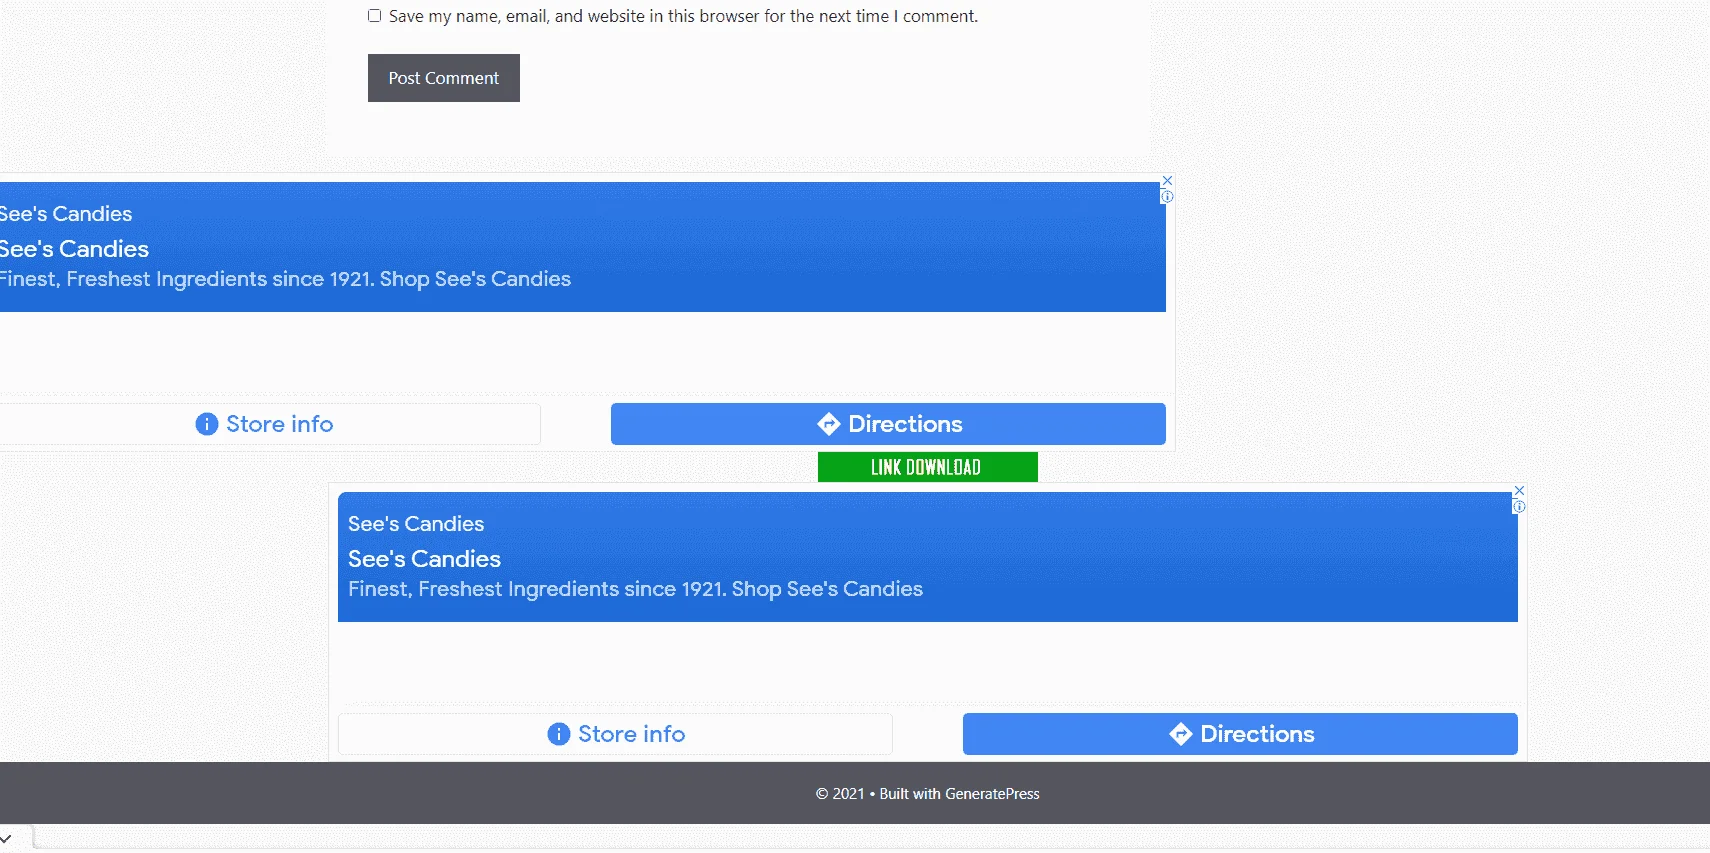Click the © 2021 footer text
Viewport: 1710px width, 853px height.
click(840, 794)
